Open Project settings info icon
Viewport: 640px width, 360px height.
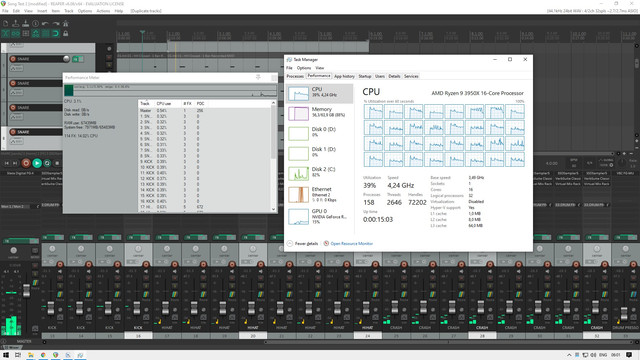36,24
